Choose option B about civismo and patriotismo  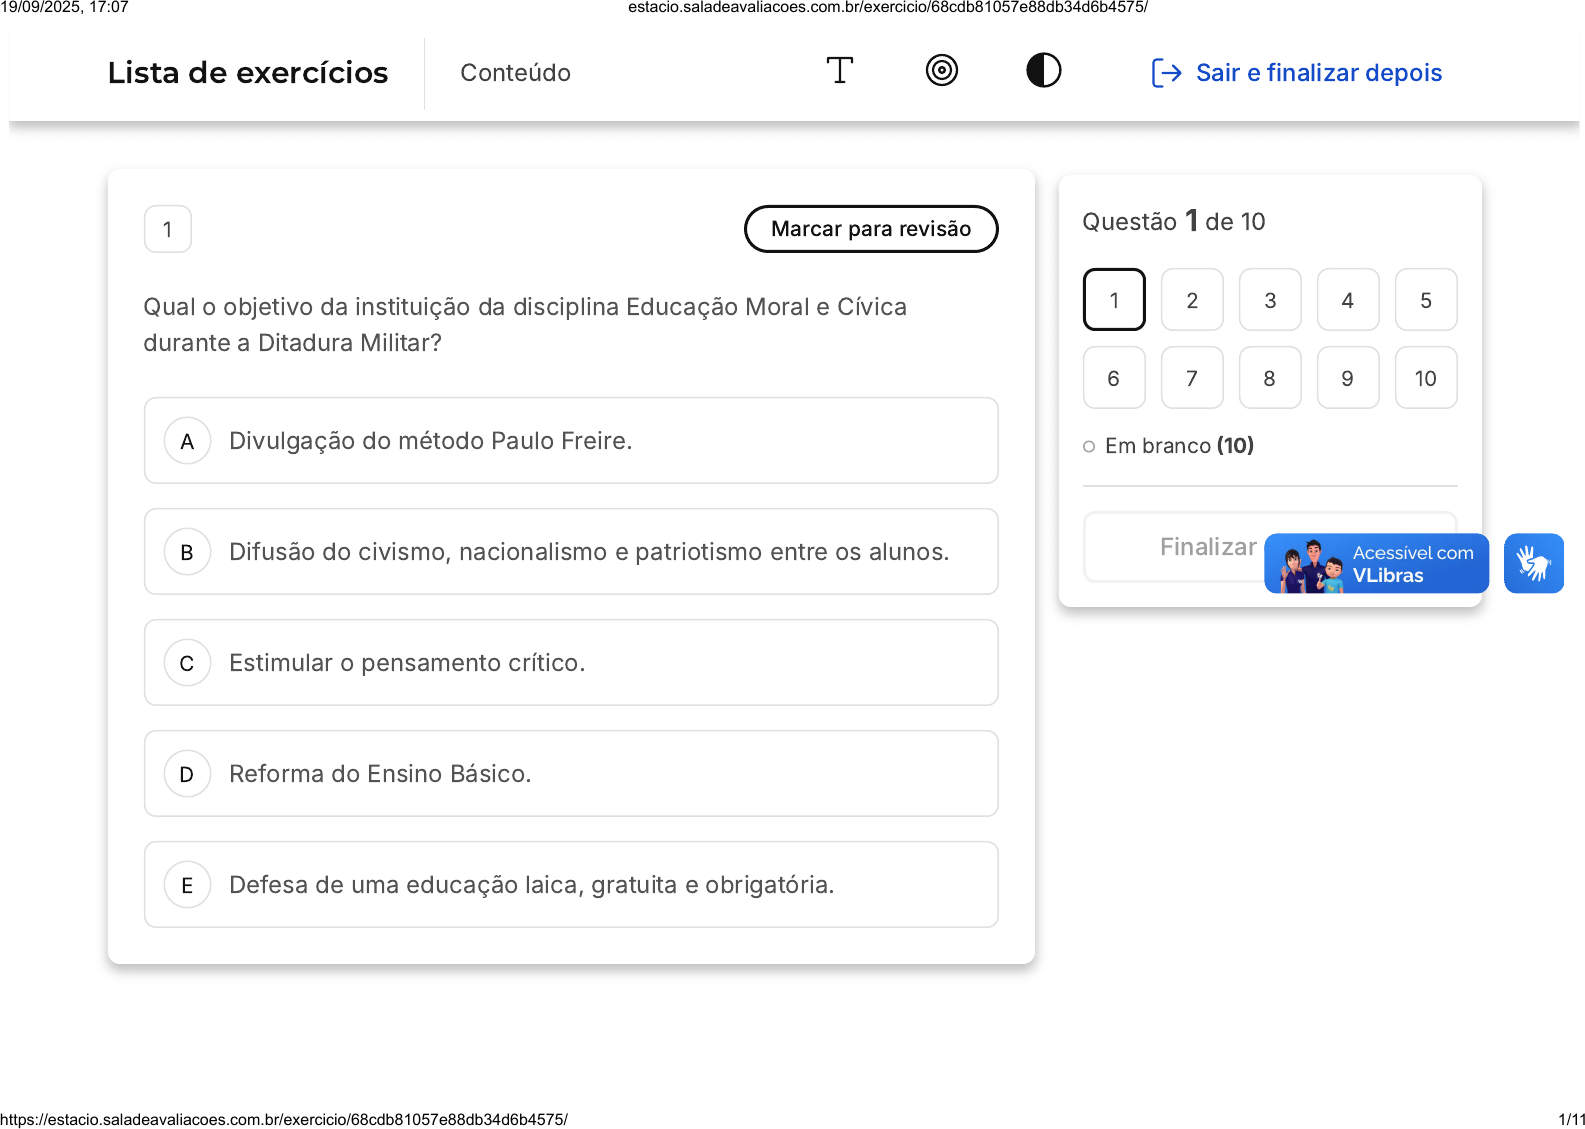571,552
